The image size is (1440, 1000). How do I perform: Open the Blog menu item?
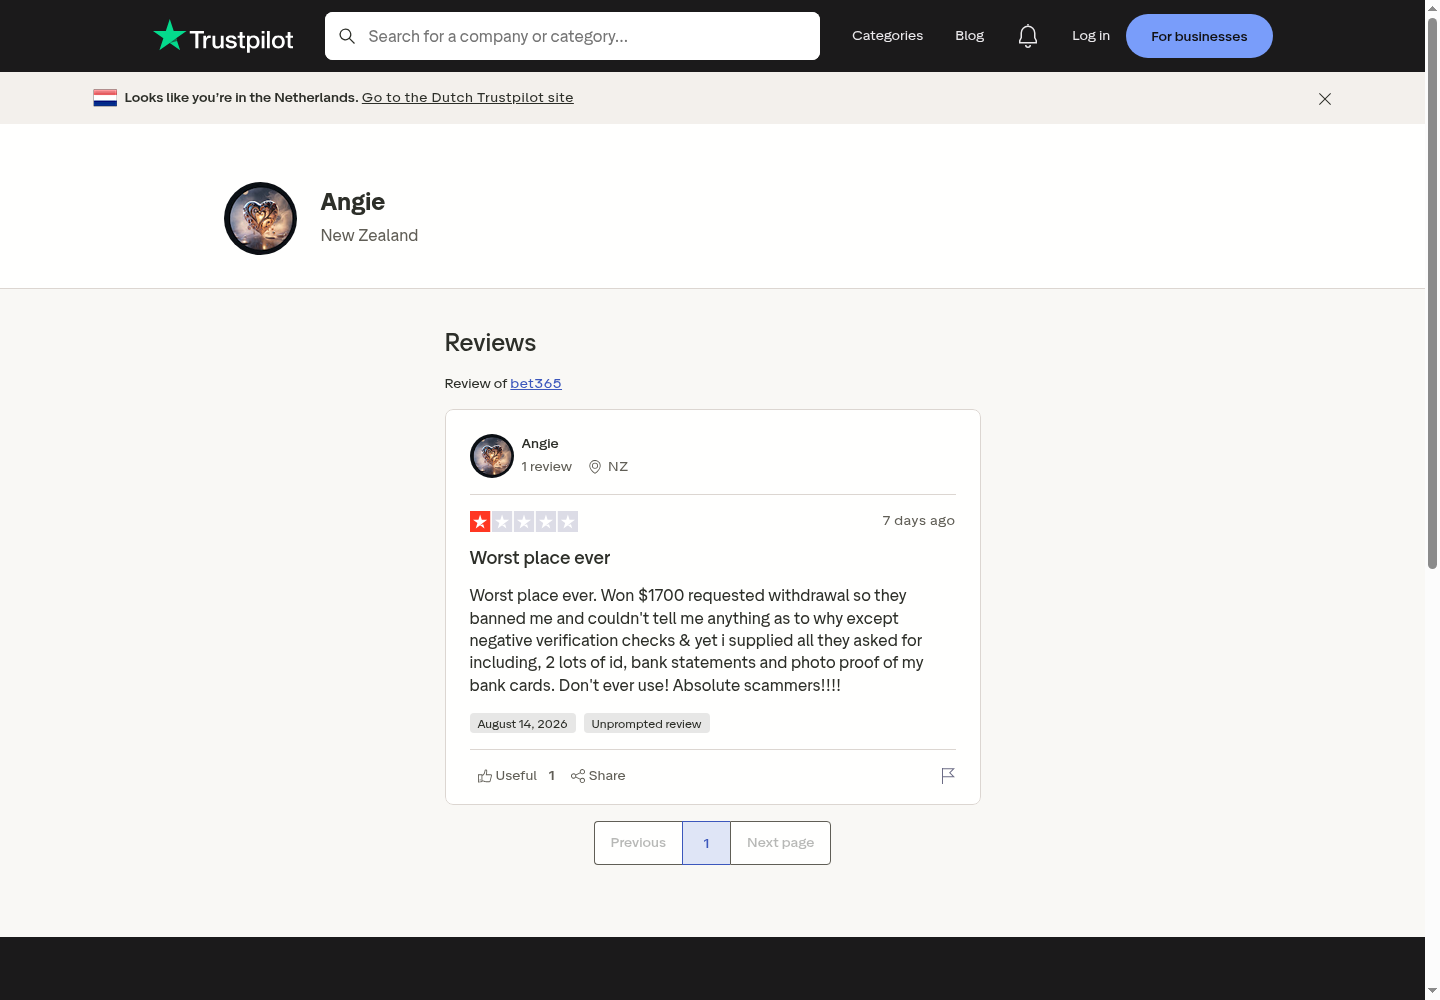tap(970, 36)
